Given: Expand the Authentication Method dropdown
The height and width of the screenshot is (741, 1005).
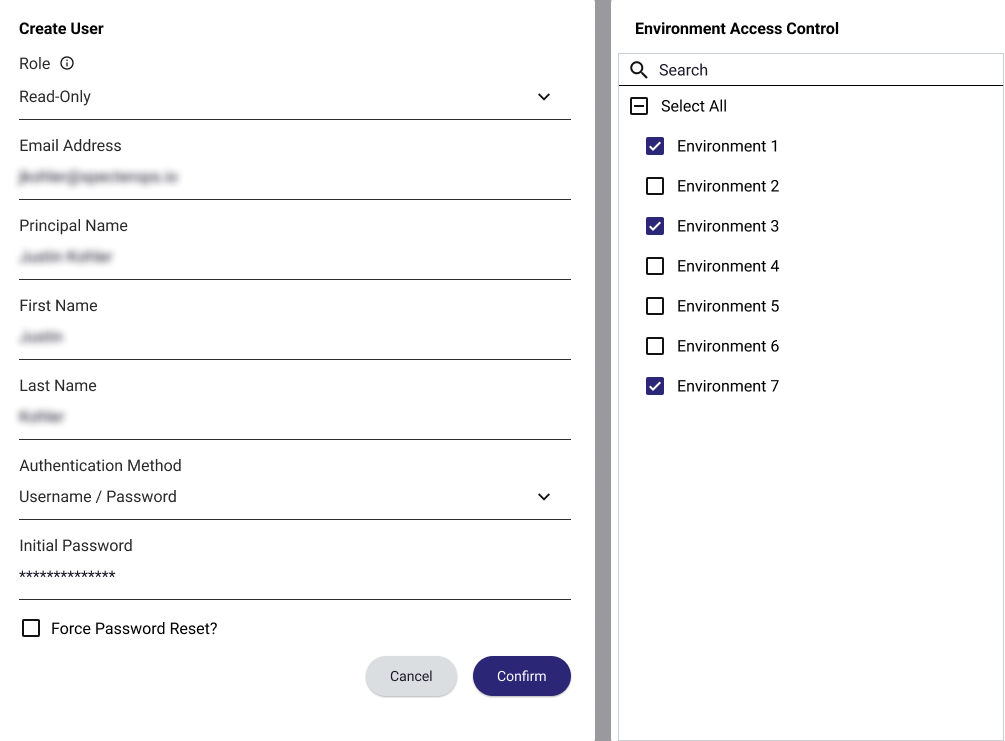Looking at the screenshot, I should tap(544, 497).
